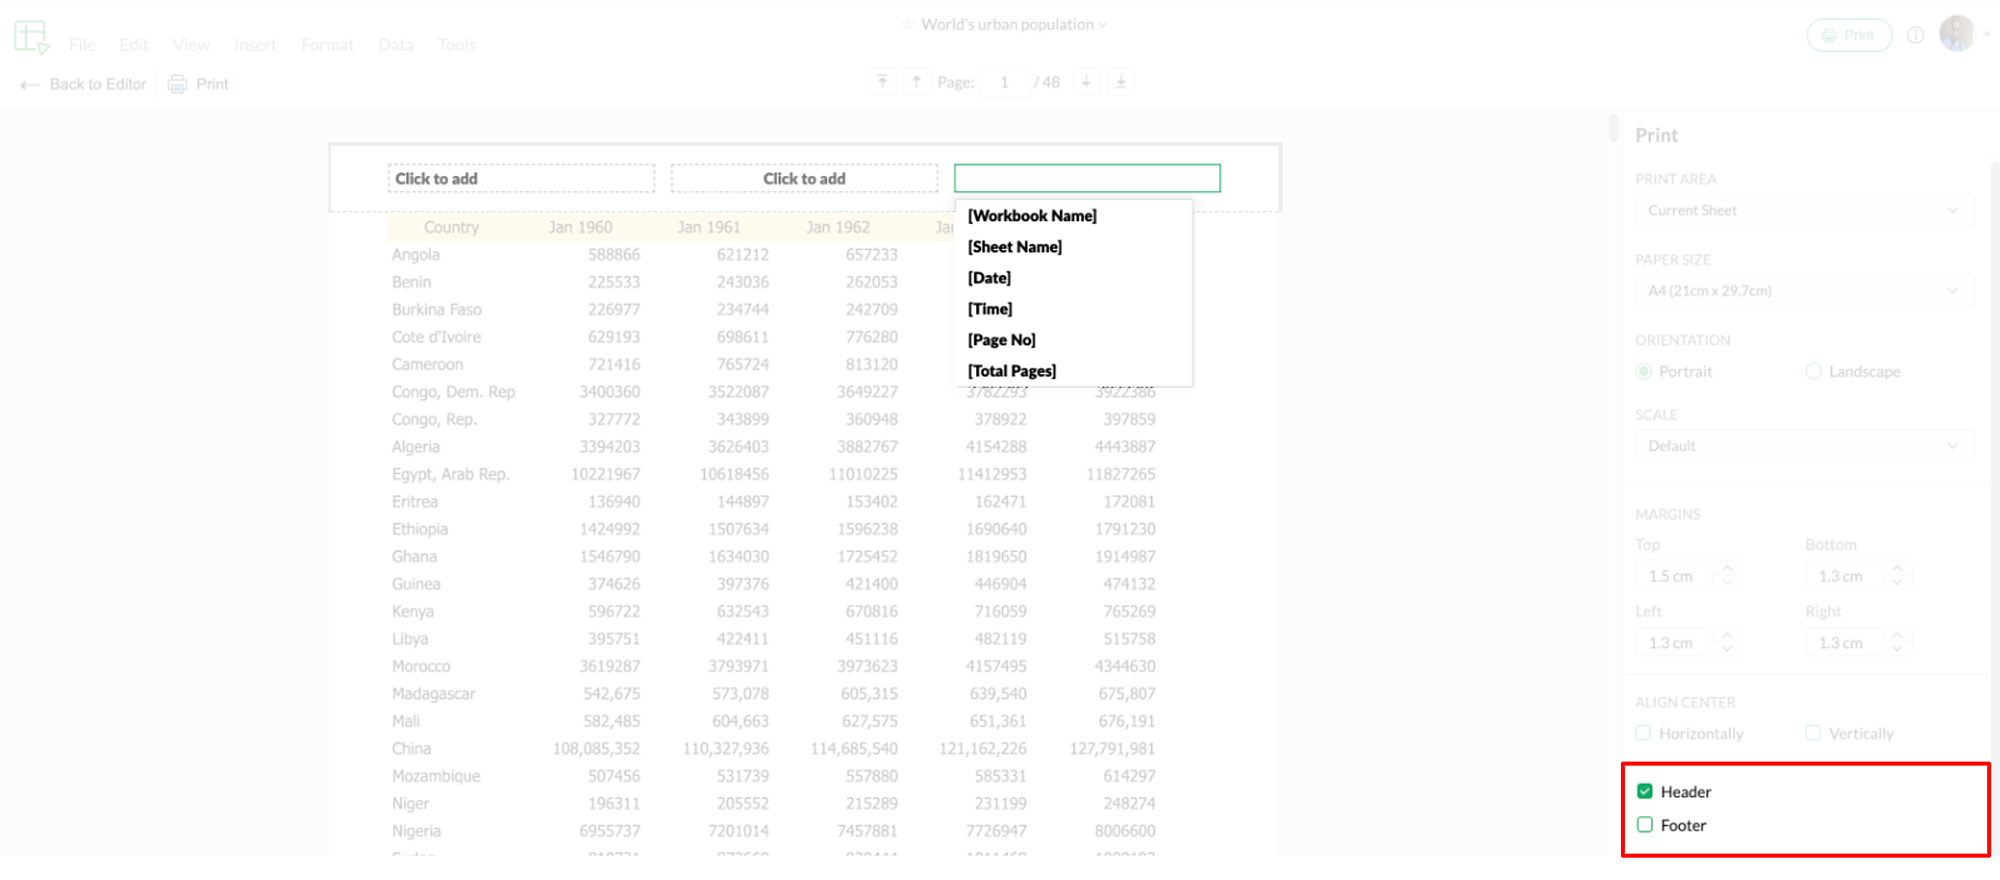Select Landscape orientation

pos(1814,371)
